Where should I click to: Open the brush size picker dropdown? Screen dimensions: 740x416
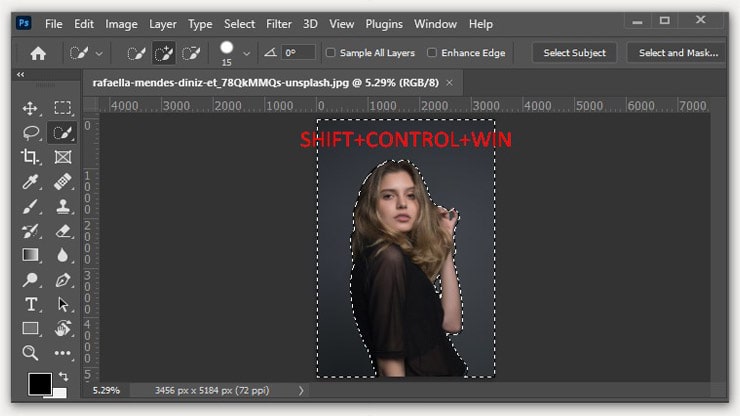click(x=247, y=54)
